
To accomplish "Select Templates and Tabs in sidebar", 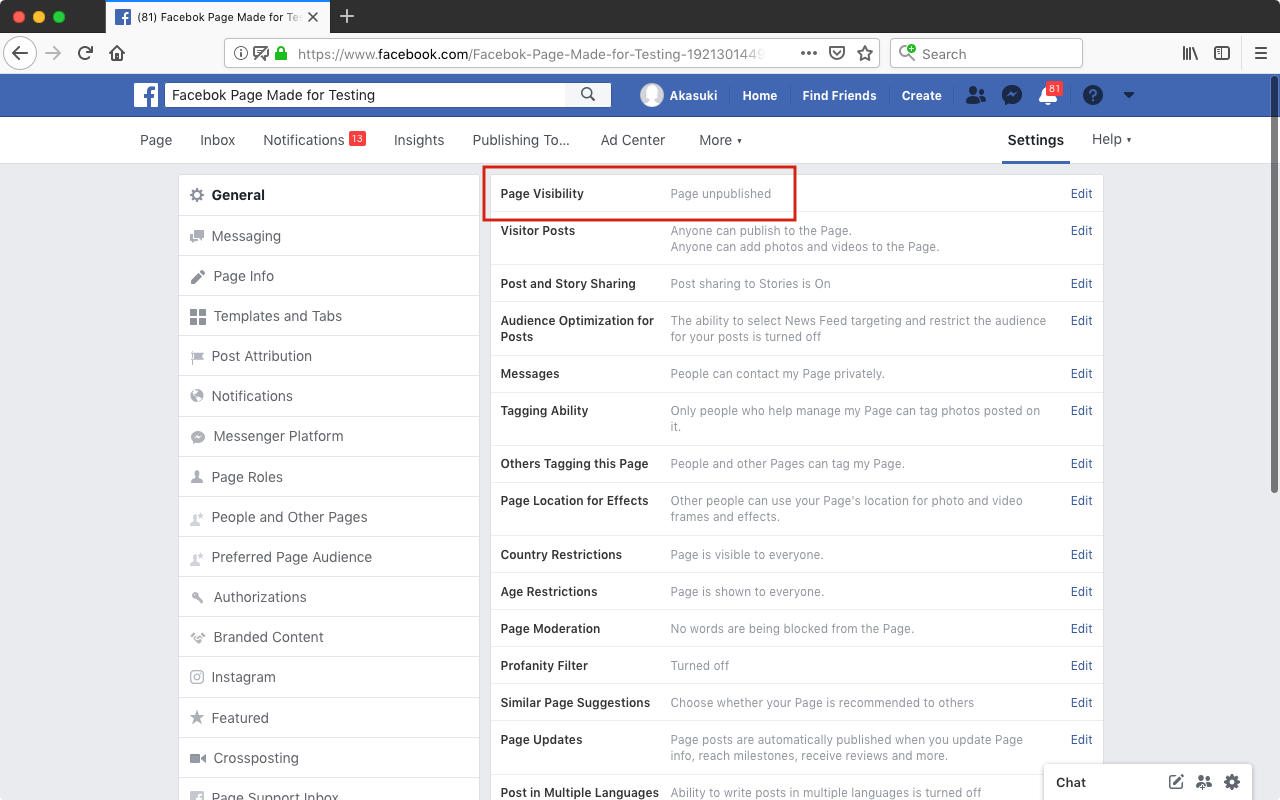I will click(329, 316).
